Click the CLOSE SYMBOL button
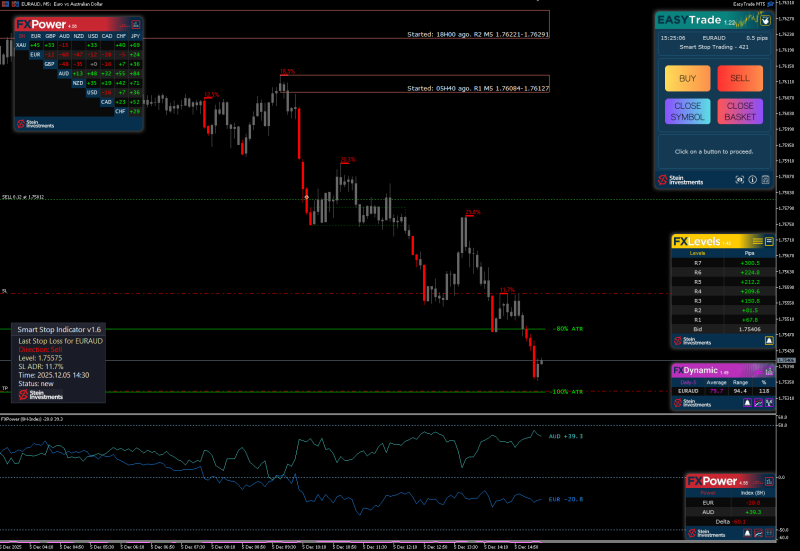The image size is (800, 551). coord(687,111)
